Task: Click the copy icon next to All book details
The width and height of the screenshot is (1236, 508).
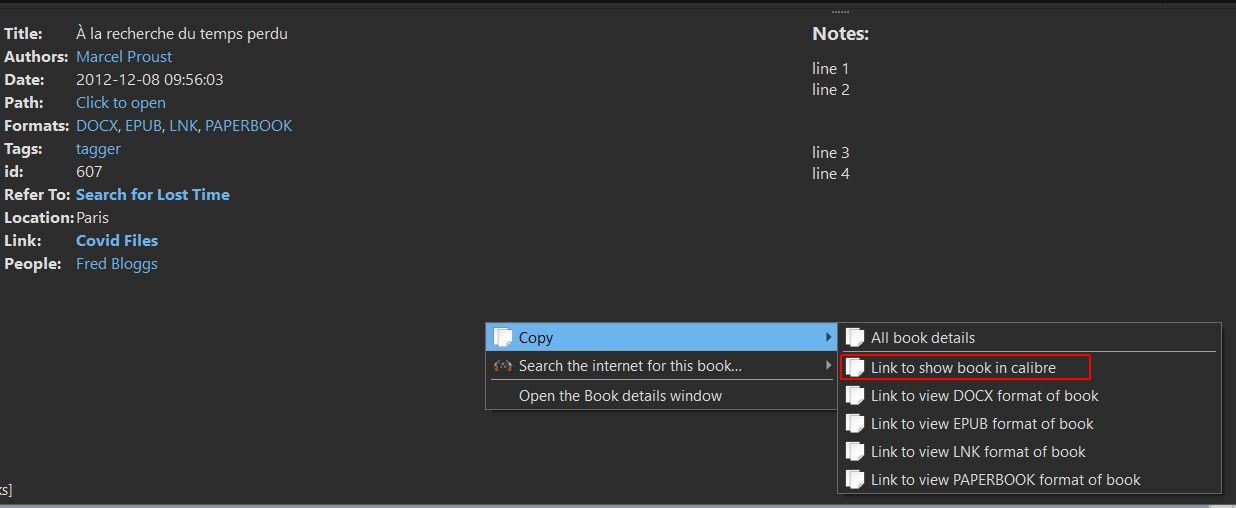Action: tap(855, 338)
